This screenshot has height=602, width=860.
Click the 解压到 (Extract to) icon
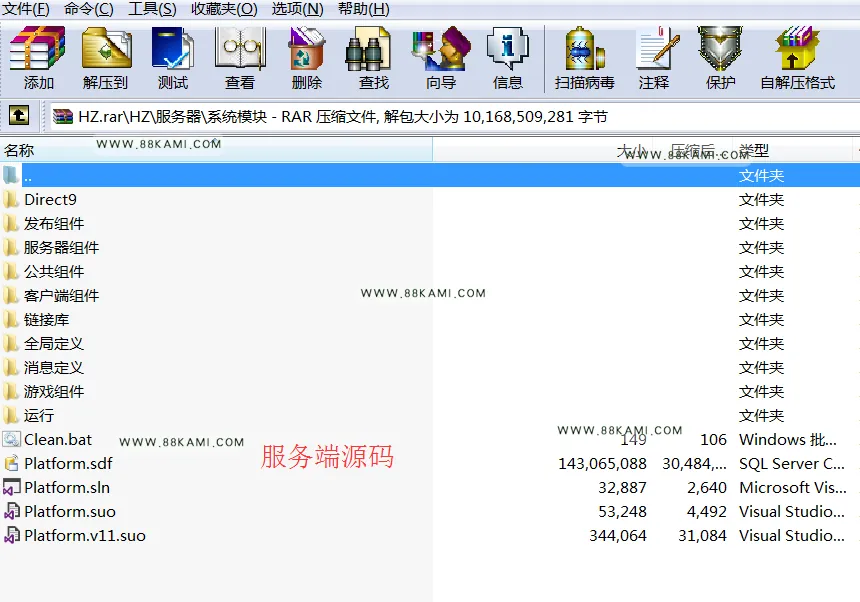click(106, 58)
